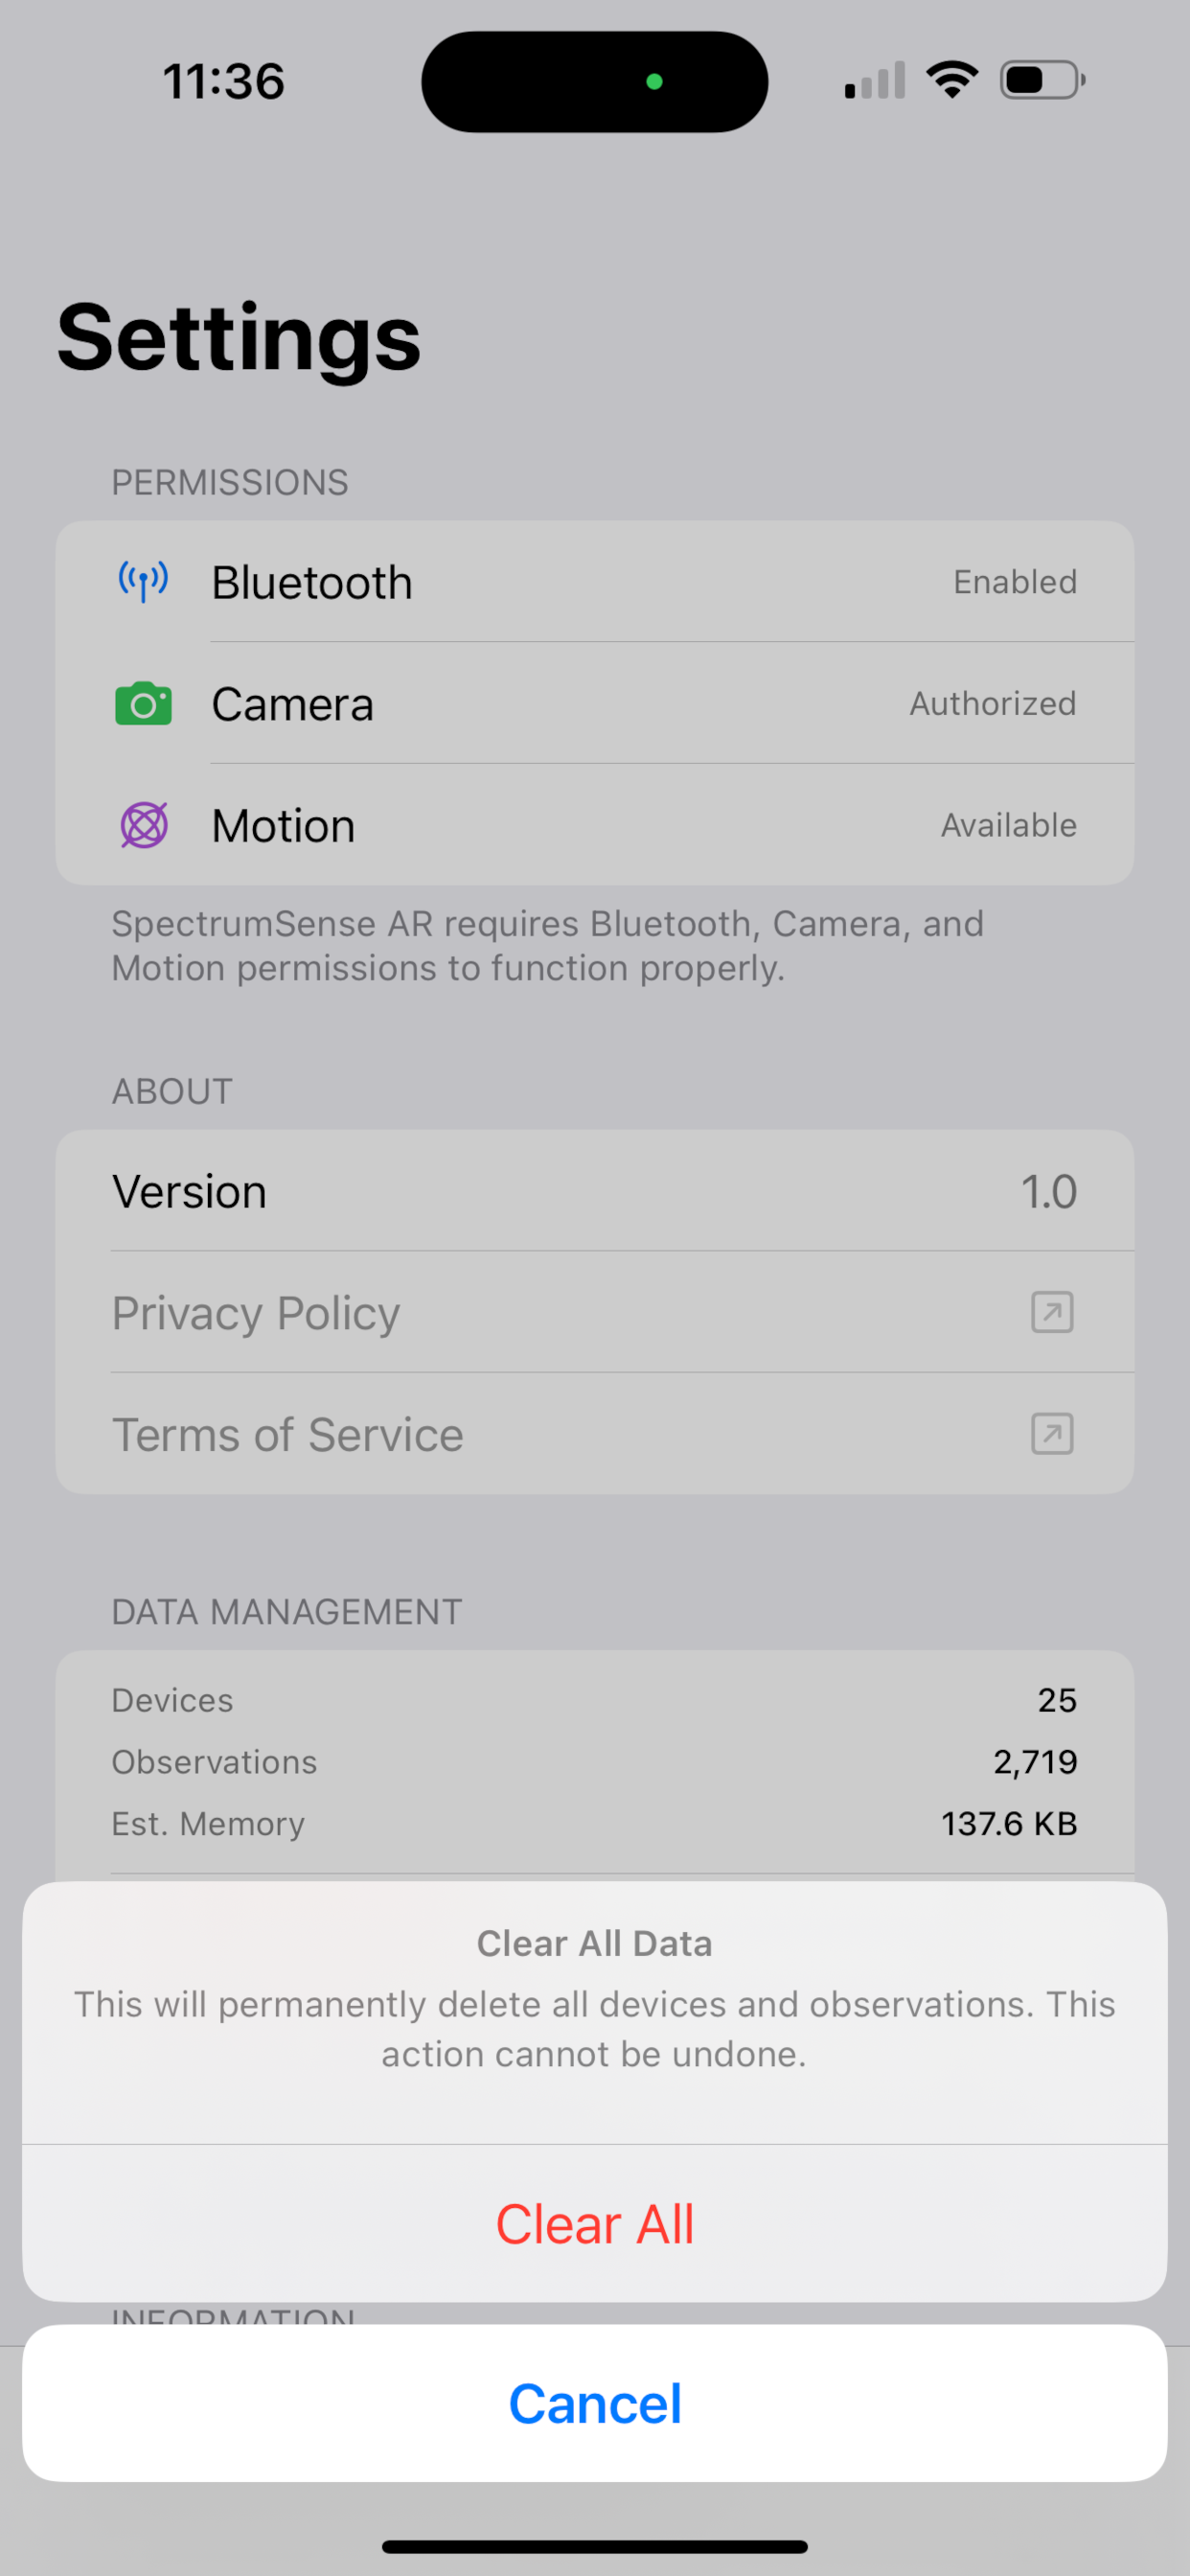Image resolution: width=1190 pixels, height=2576 pixels.
Task: Tap the green Camera icon
Action: pyautogui.click(x=143, y=704)
